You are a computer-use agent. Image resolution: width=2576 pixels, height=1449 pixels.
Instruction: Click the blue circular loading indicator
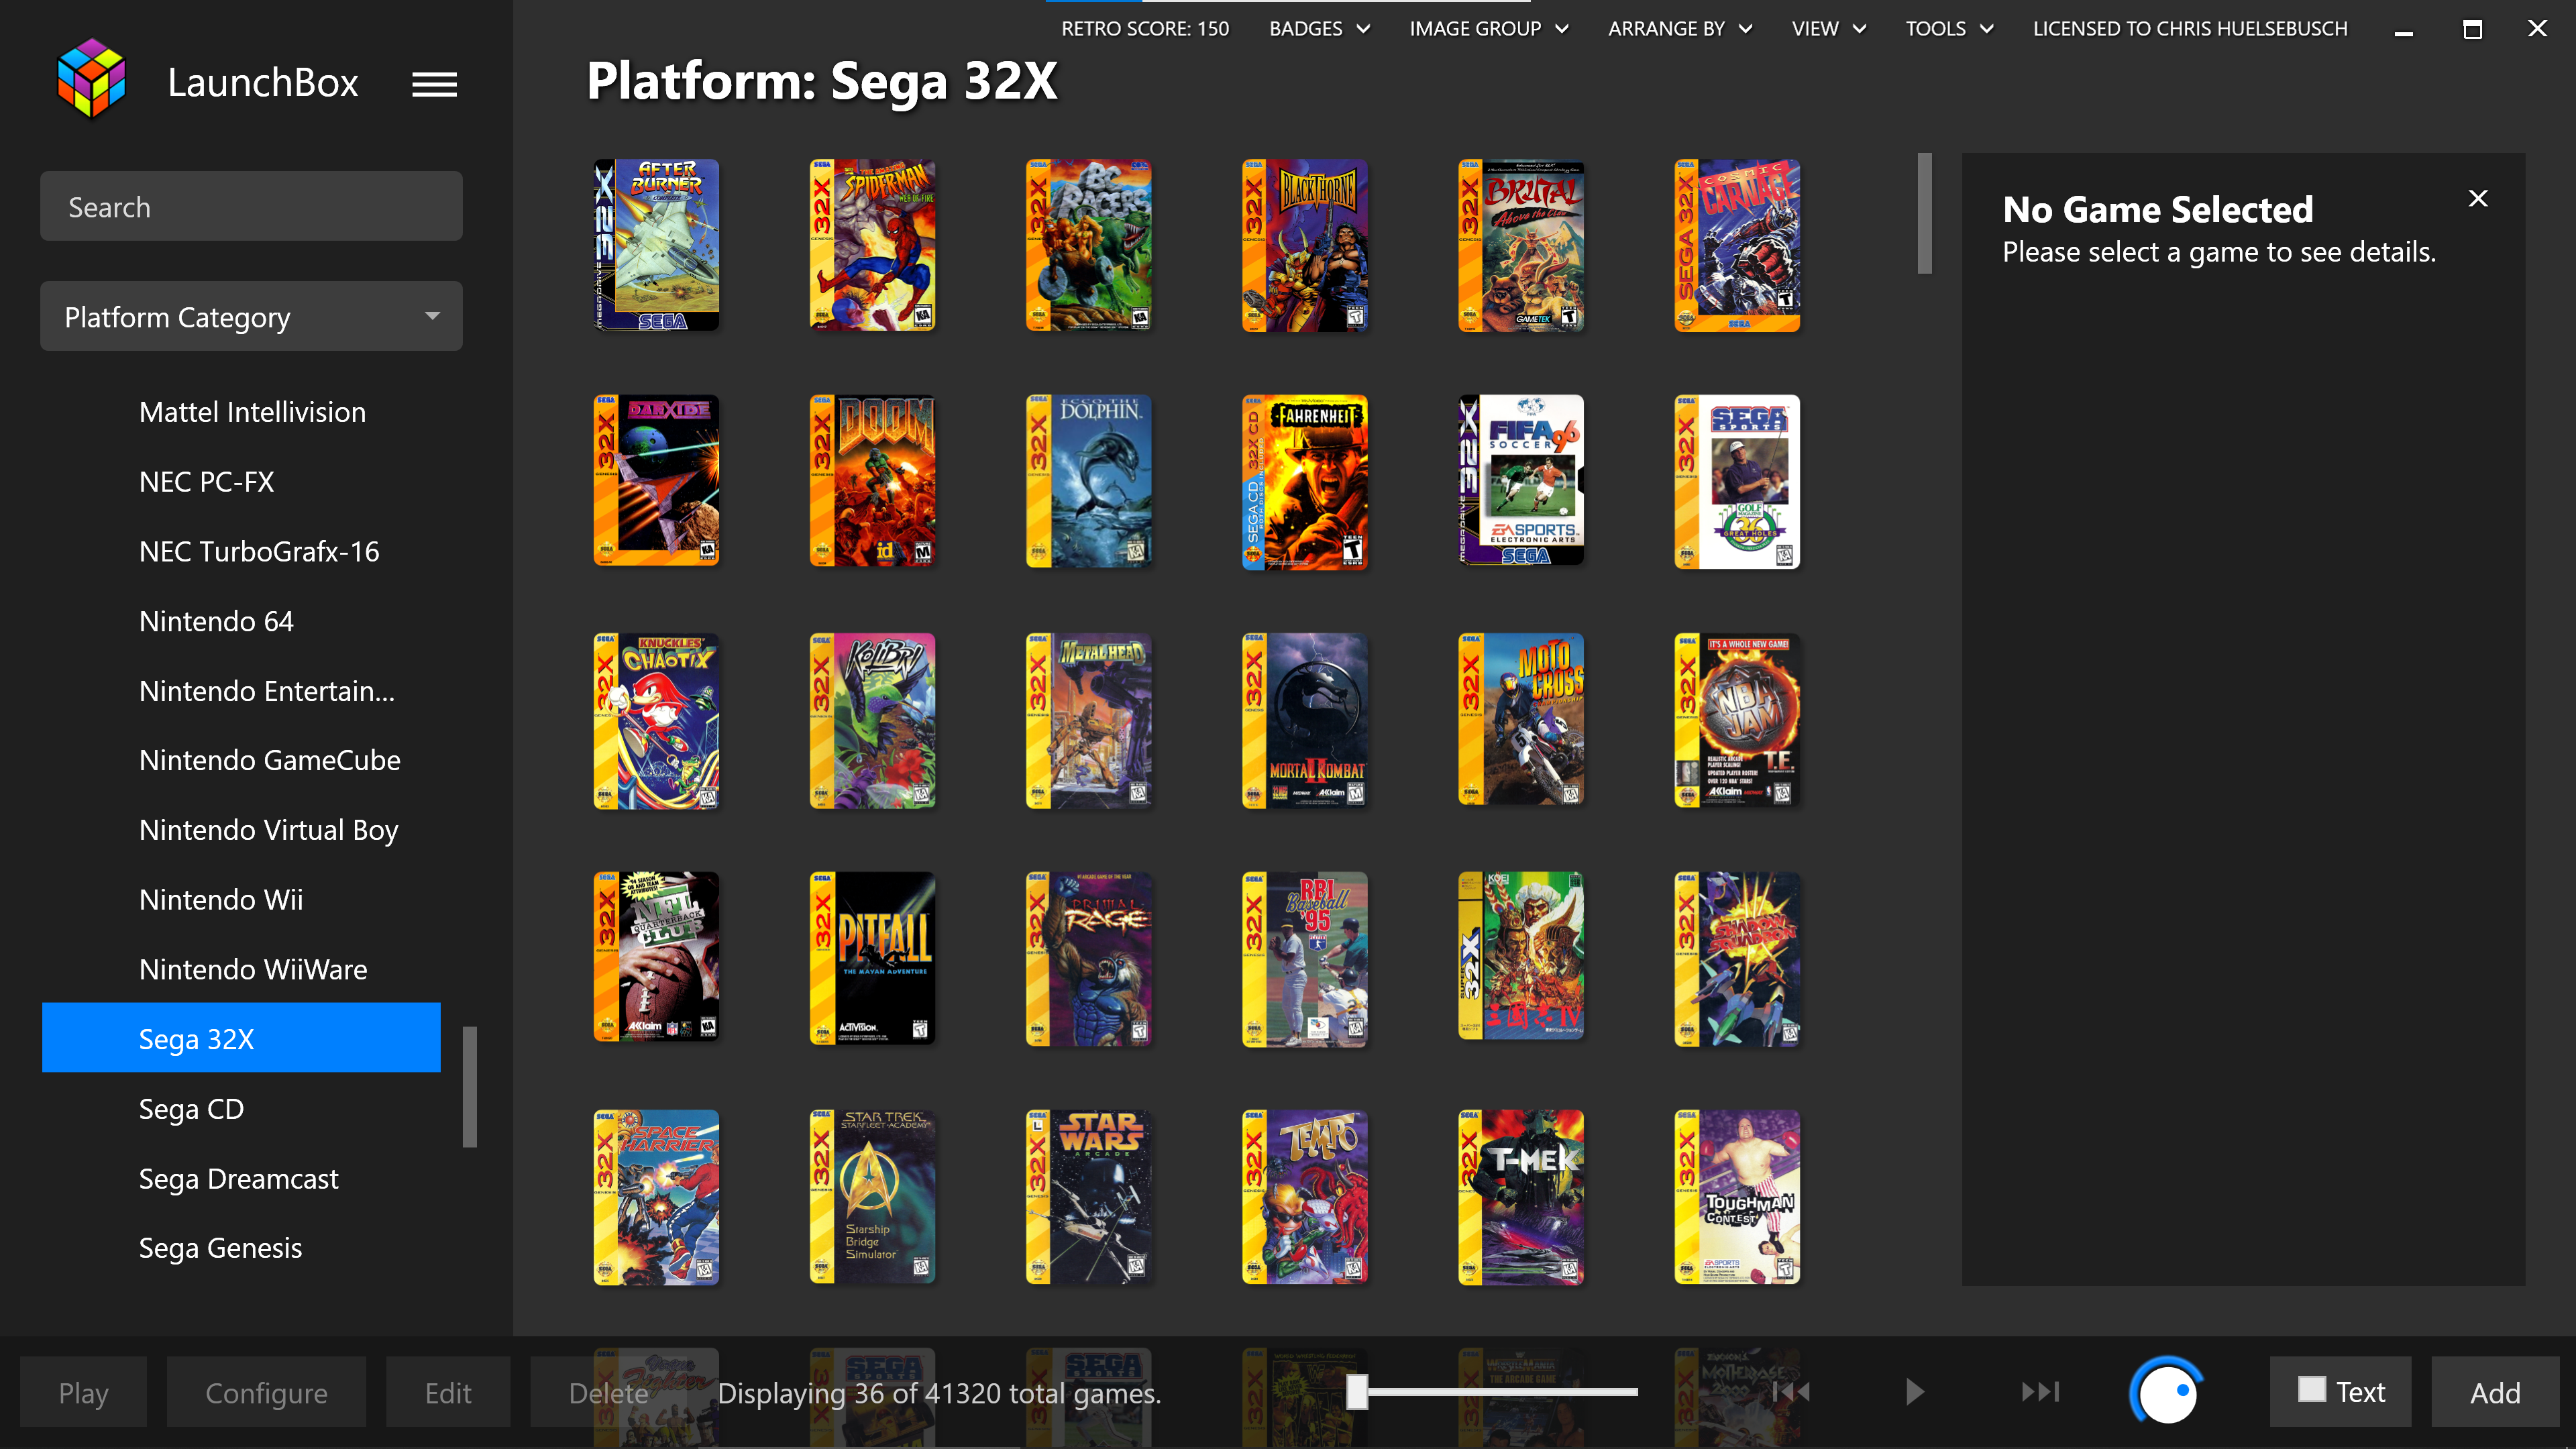pos(2166,1391)
